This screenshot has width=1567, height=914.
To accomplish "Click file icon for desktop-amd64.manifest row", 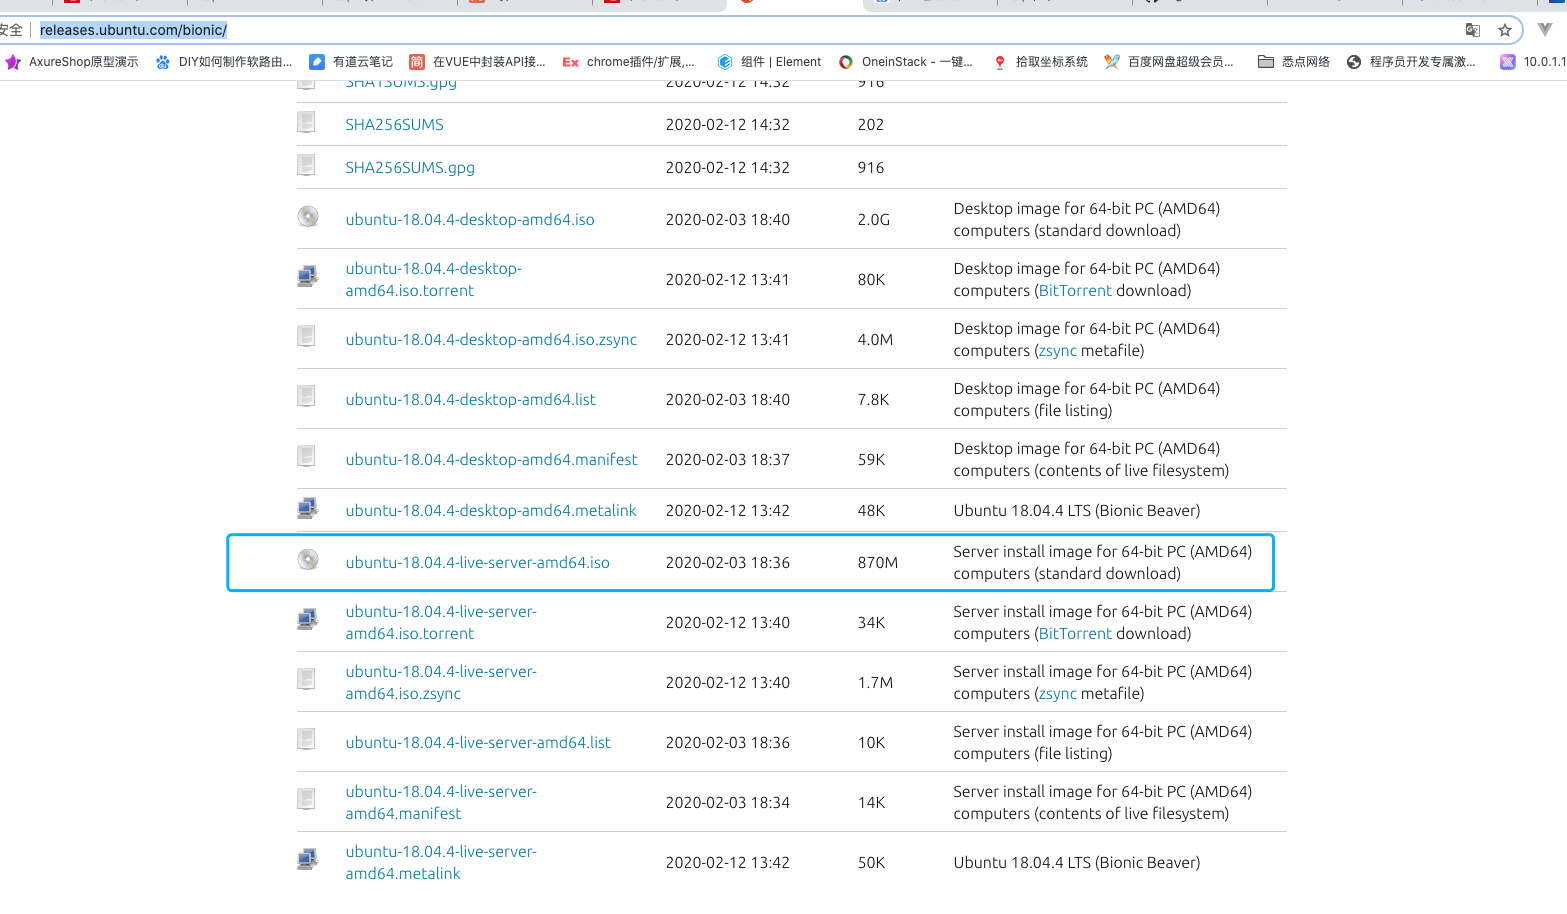I will (x=307, y=457).
